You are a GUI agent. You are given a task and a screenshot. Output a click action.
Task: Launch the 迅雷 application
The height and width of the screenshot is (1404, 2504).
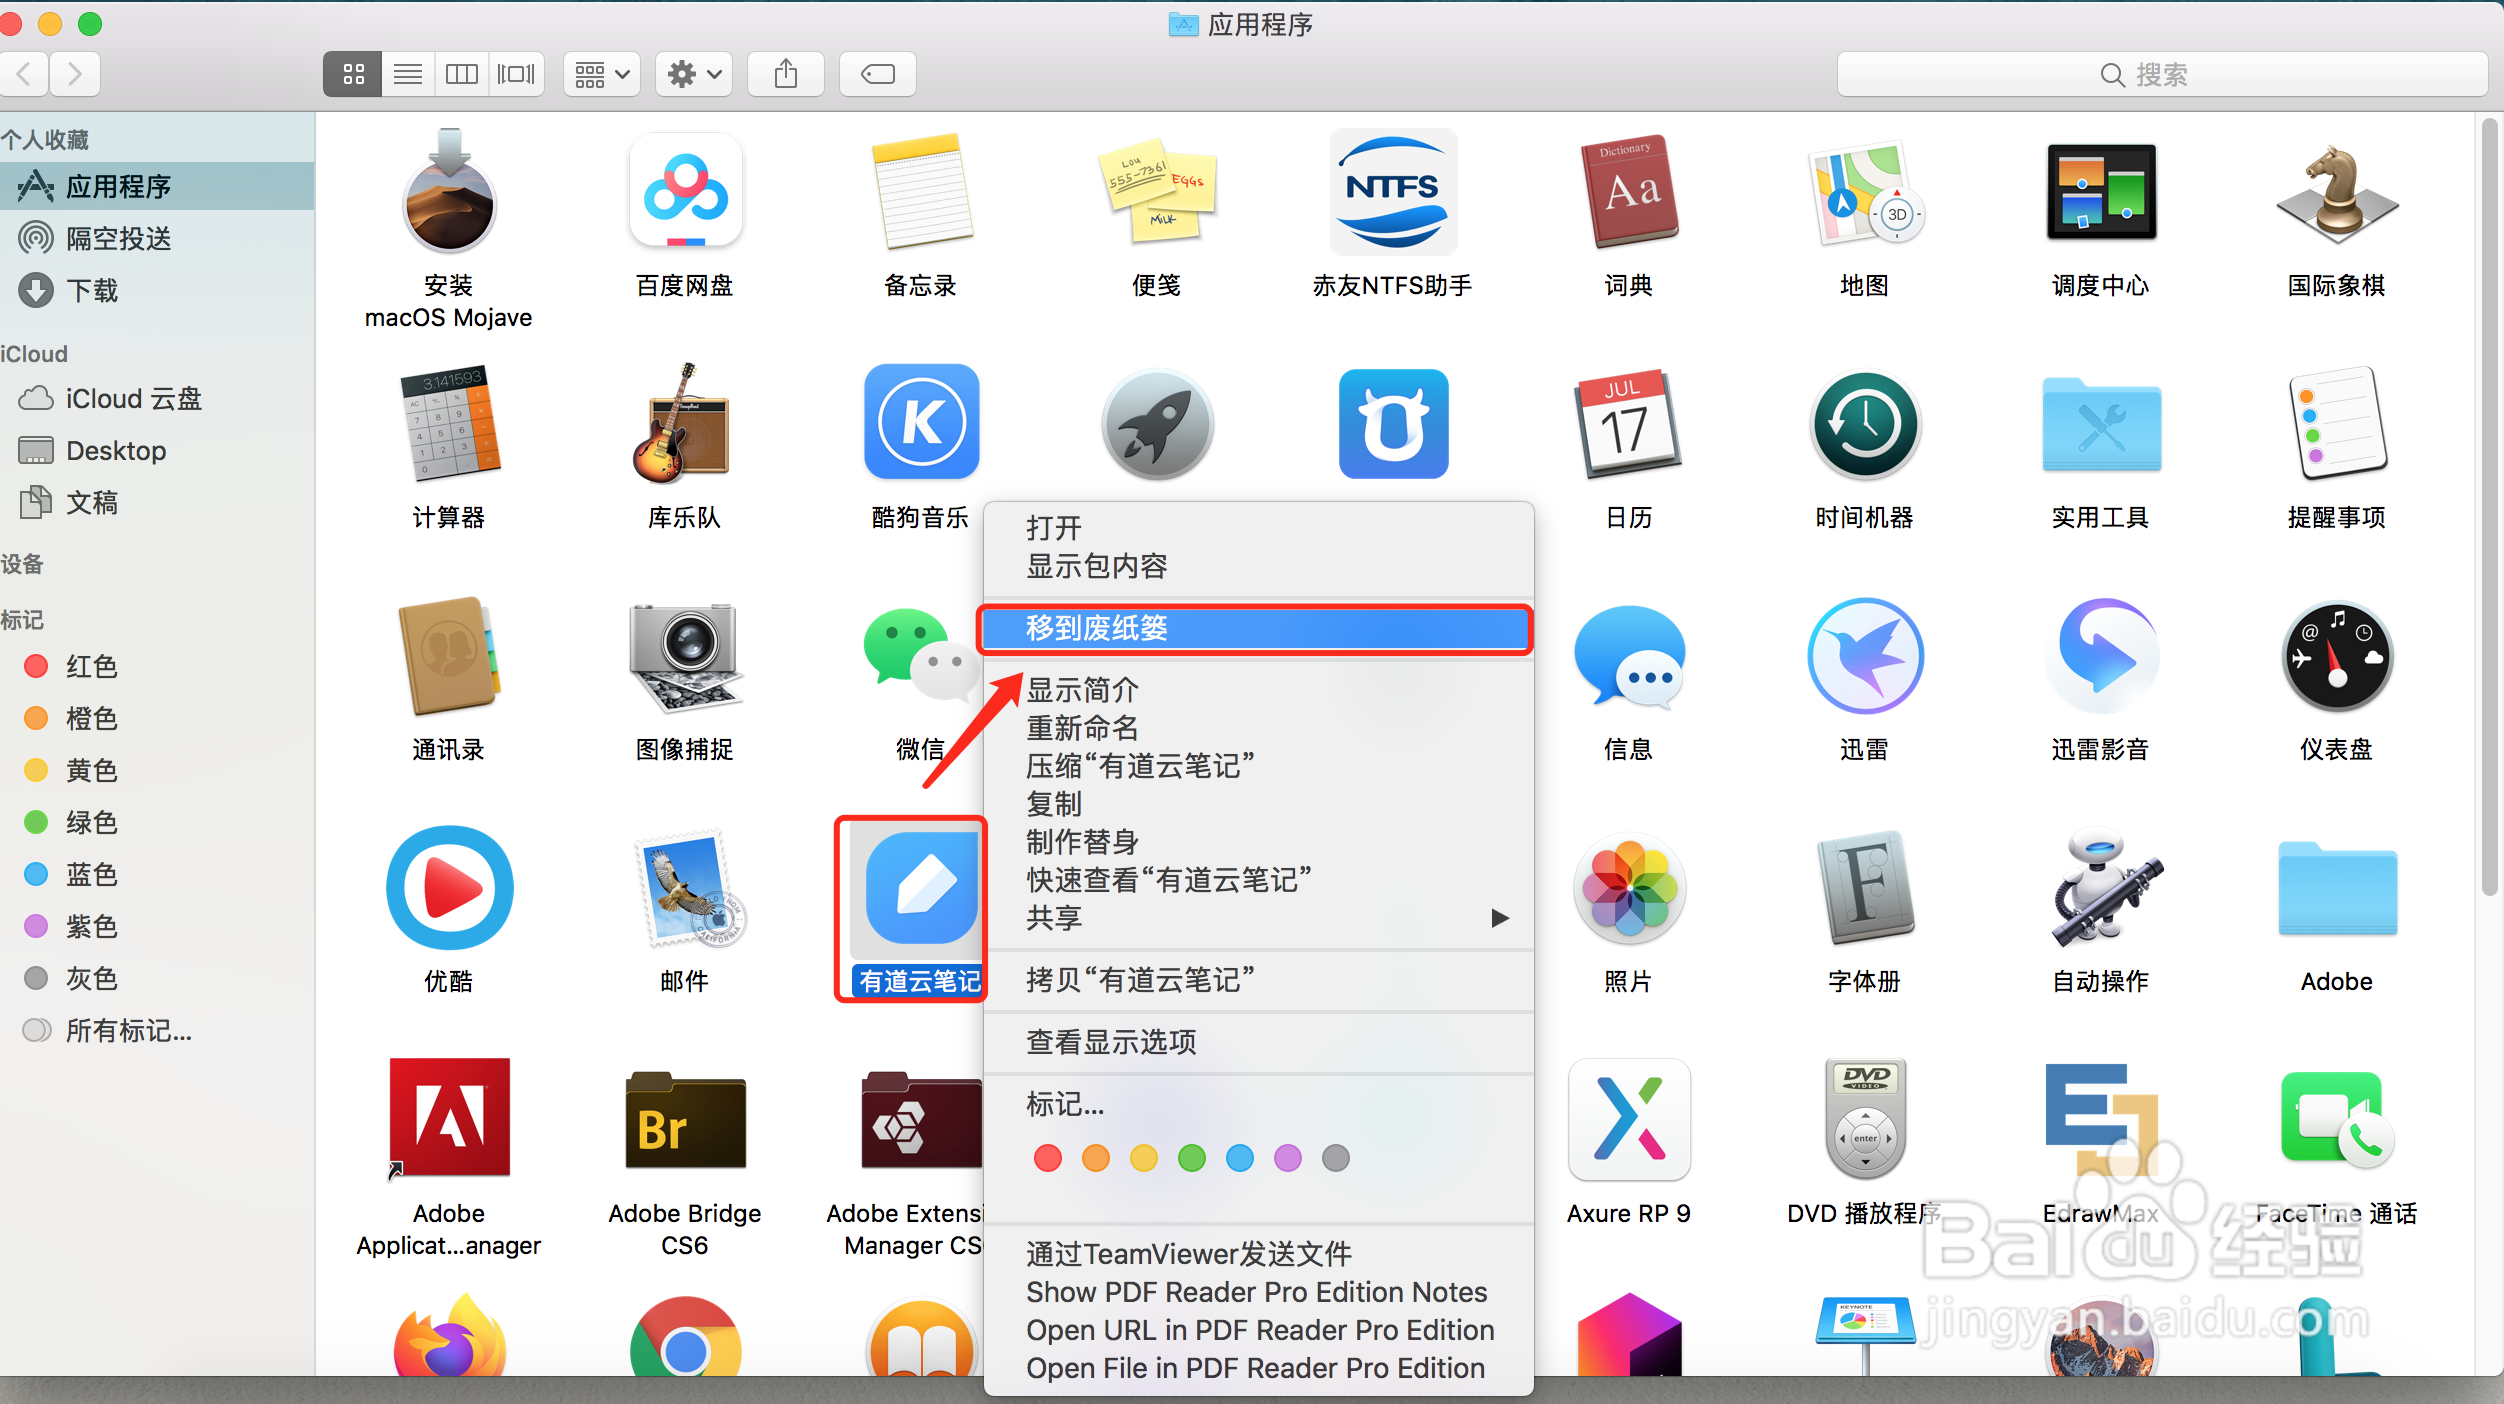1863,657
